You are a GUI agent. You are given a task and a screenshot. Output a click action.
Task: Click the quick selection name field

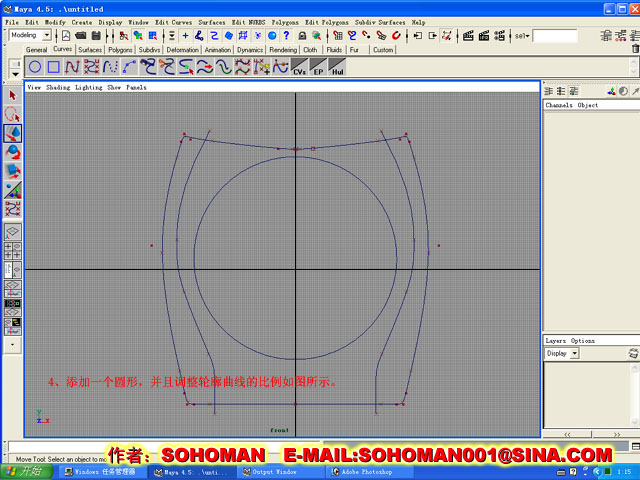click(x=555, y=36)
